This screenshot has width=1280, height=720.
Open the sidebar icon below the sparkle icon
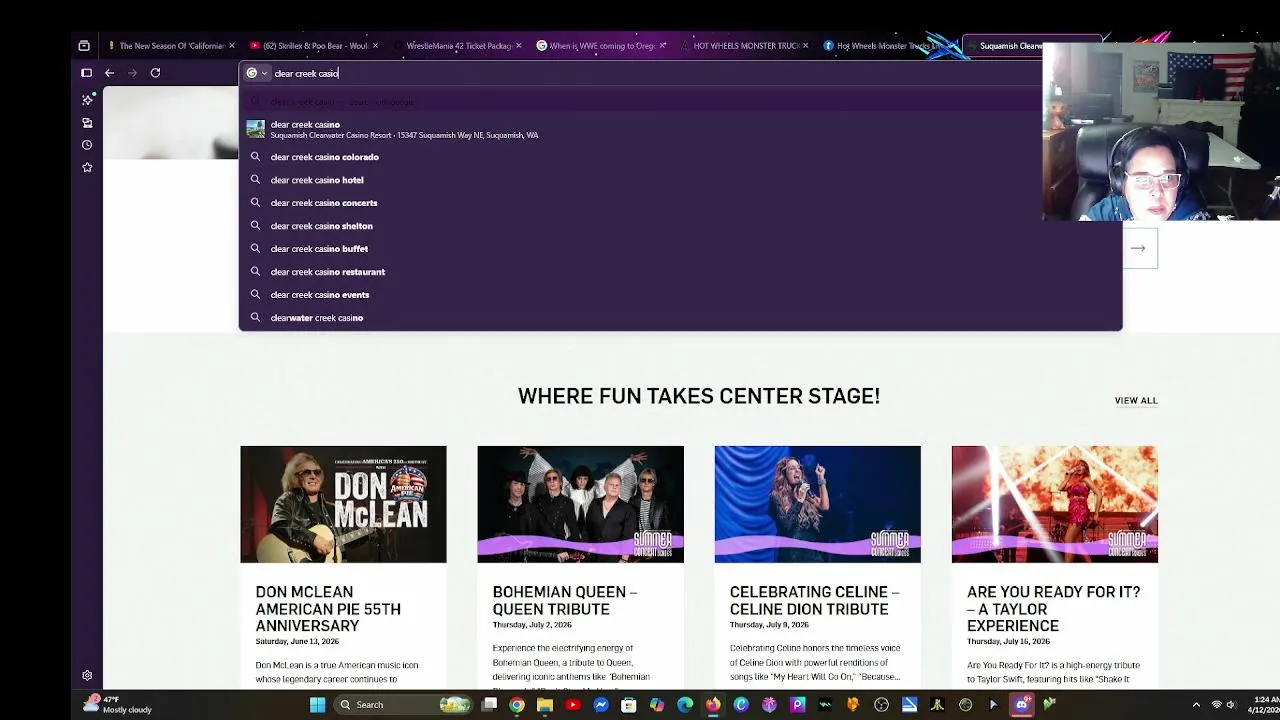click(x=87, y=123)
